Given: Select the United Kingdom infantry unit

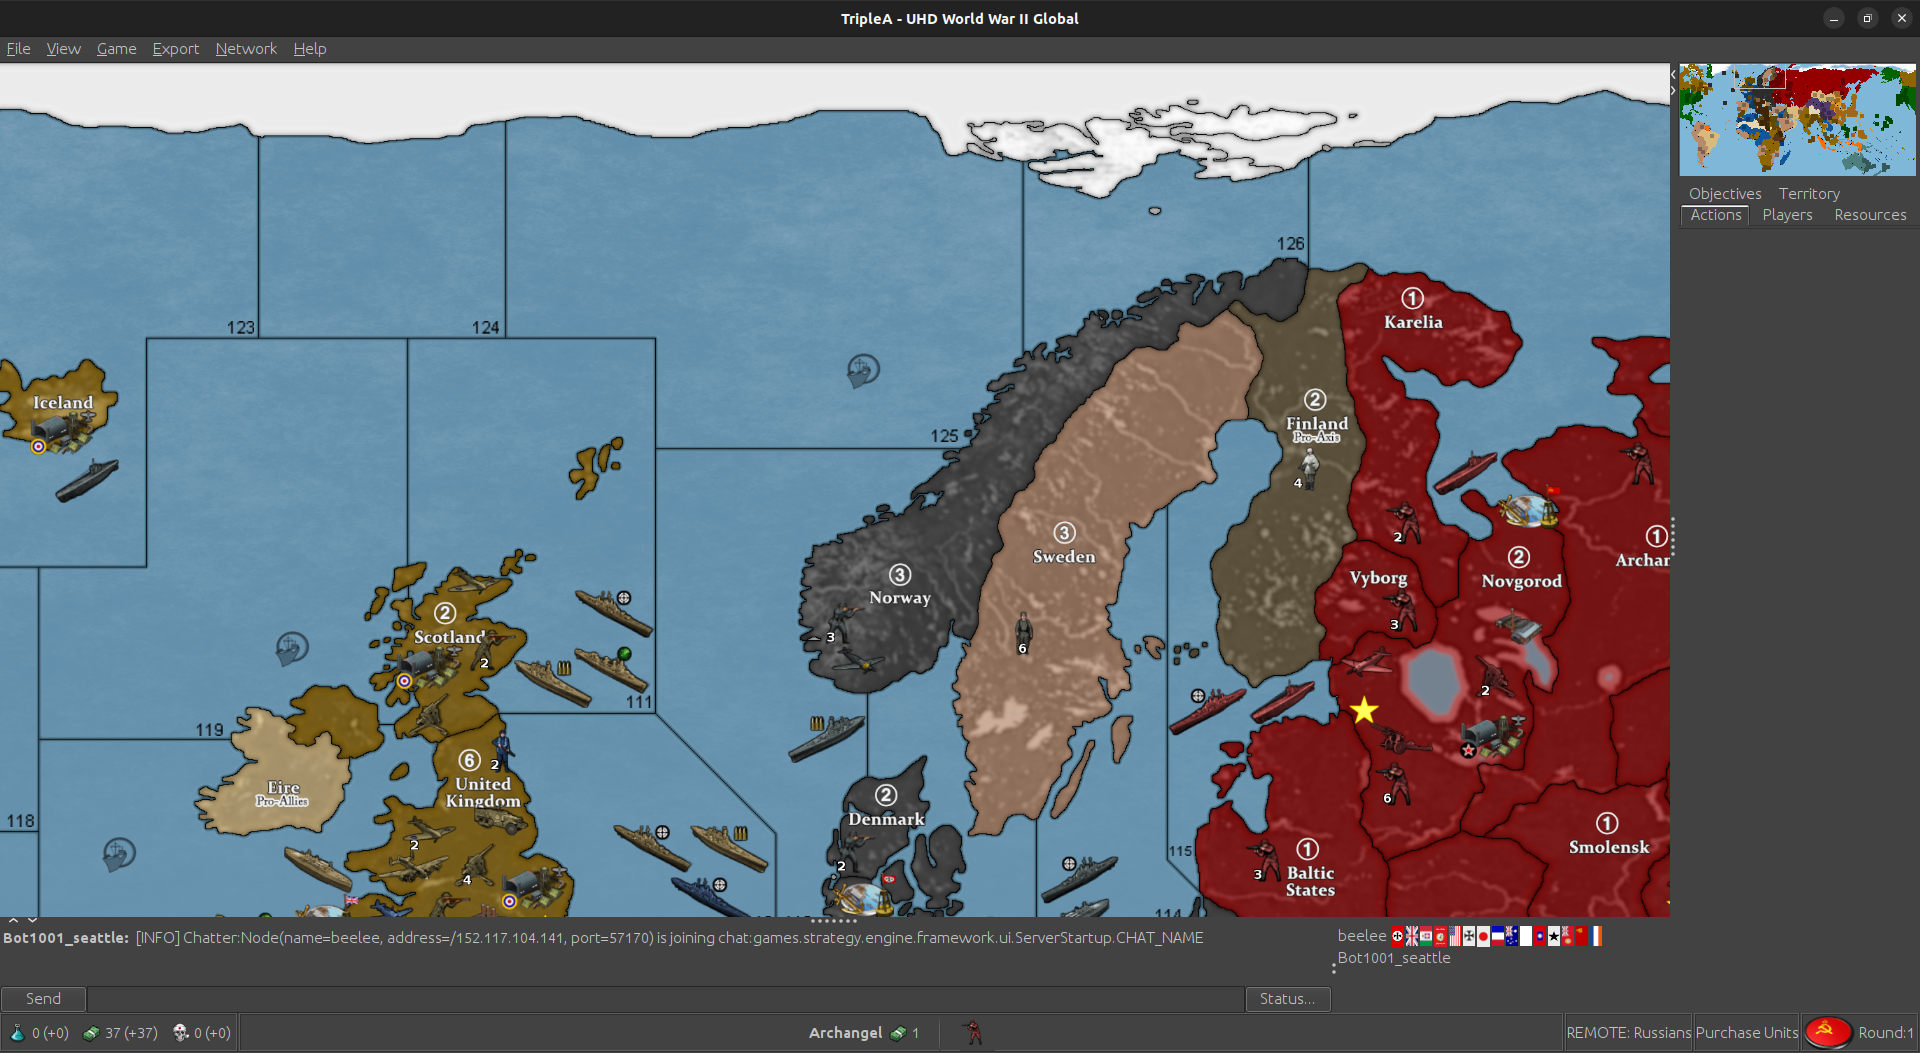Looking at the screenshot, I should 503,749.
